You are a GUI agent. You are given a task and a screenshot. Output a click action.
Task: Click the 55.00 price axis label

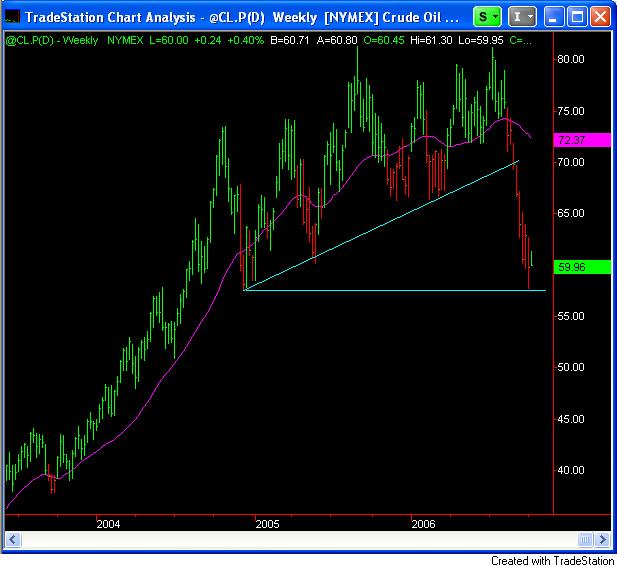[571, 316]
